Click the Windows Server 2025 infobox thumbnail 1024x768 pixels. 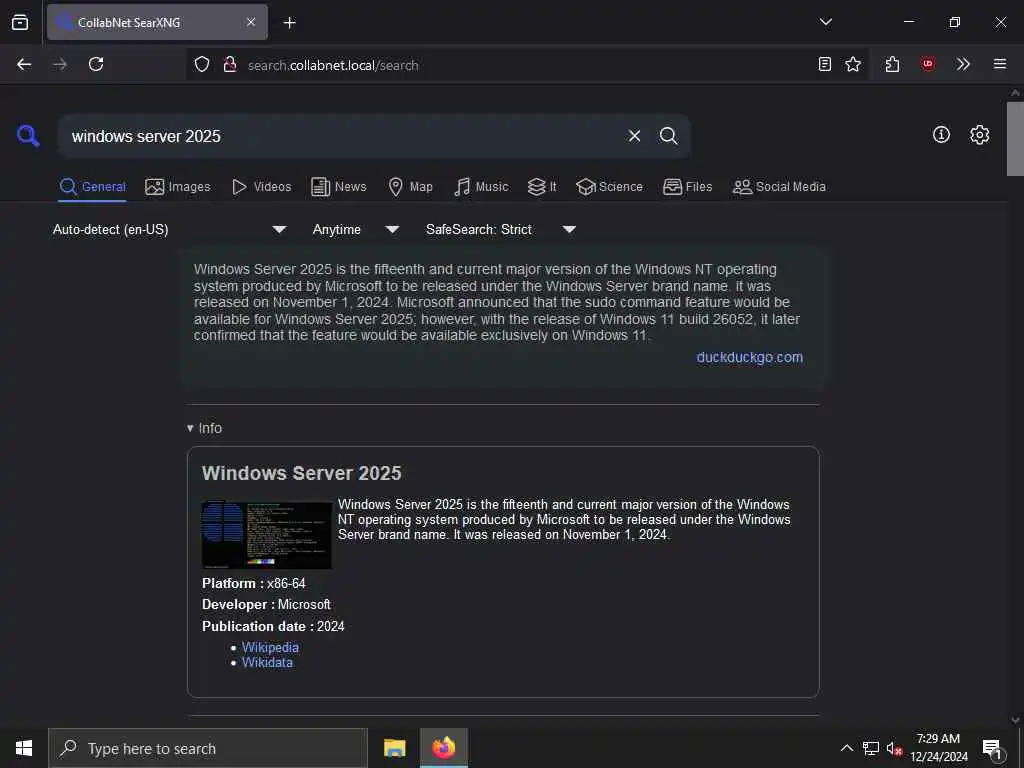point(266,535)
